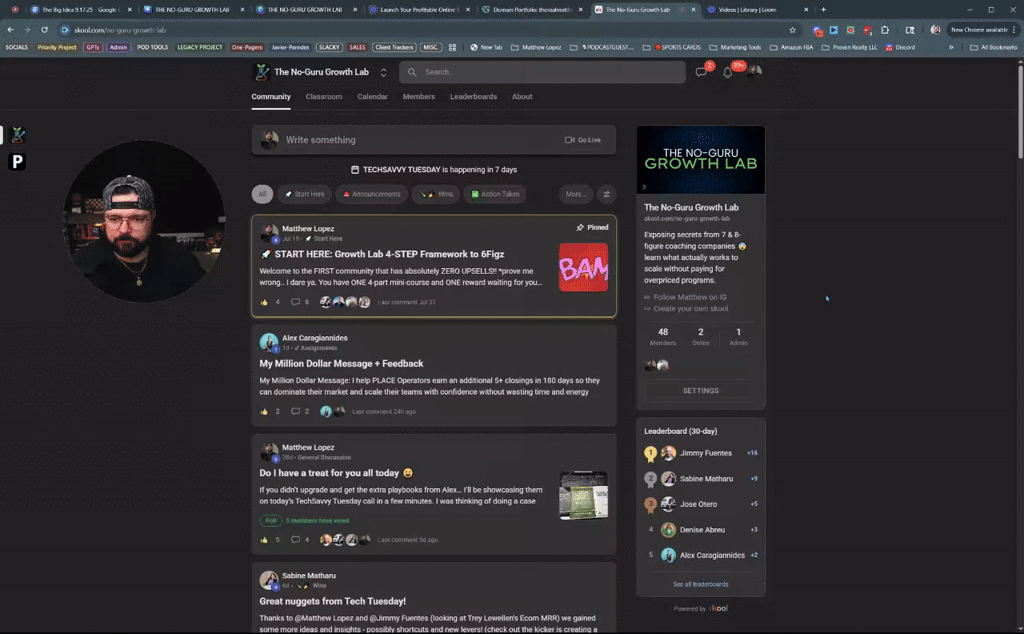The image size is (1024, 634).
Task: Click the sidebar P group icon
Action: coord(17,162)
